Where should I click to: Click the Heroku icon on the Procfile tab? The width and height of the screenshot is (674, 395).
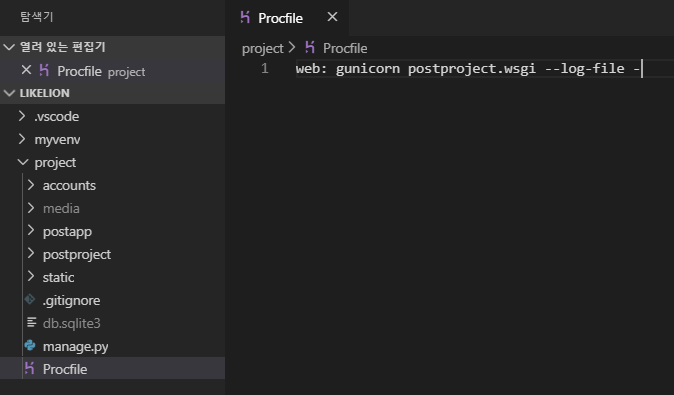pyautogui.click(x=245, y=17)
